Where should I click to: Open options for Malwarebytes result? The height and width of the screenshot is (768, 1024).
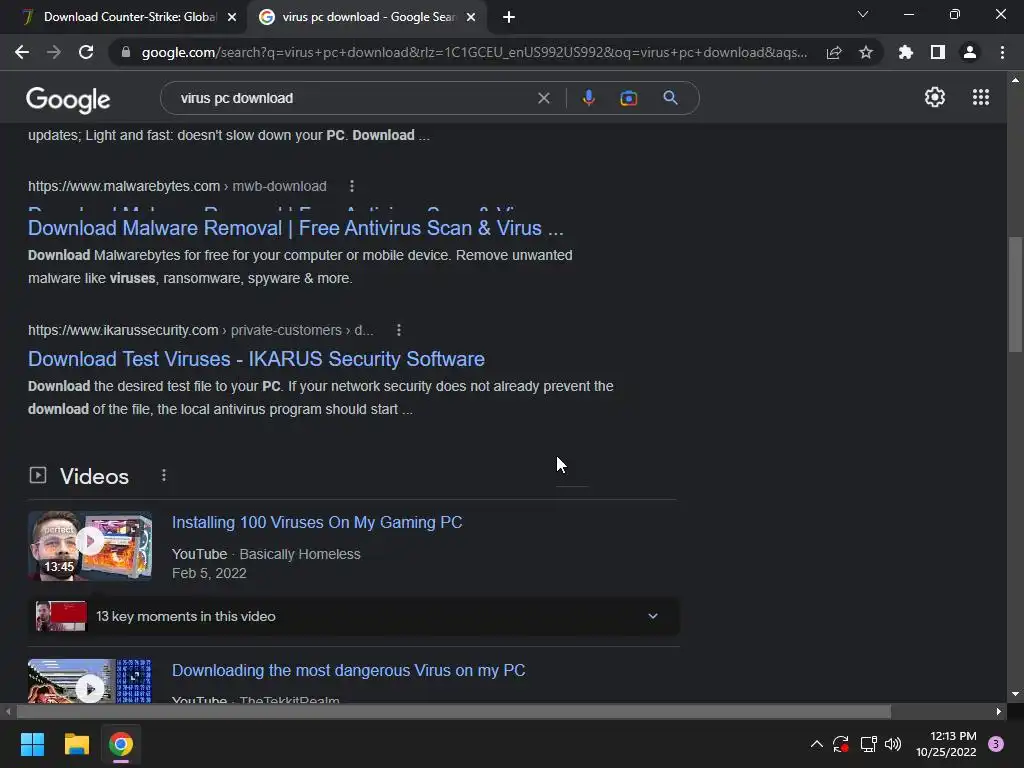point(352,186)
